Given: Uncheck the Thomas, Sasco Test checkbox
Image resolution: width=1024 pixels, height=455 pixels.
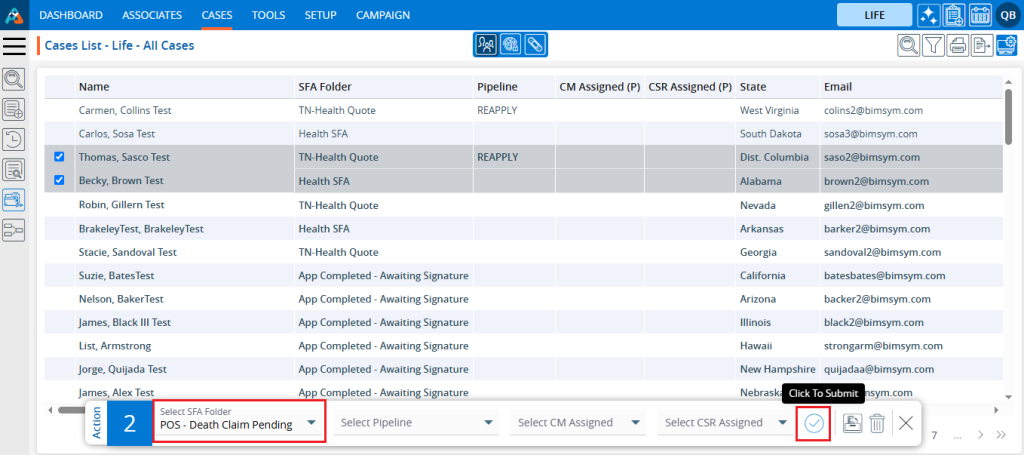Looking at the screenshot, I should coord(59,157).
